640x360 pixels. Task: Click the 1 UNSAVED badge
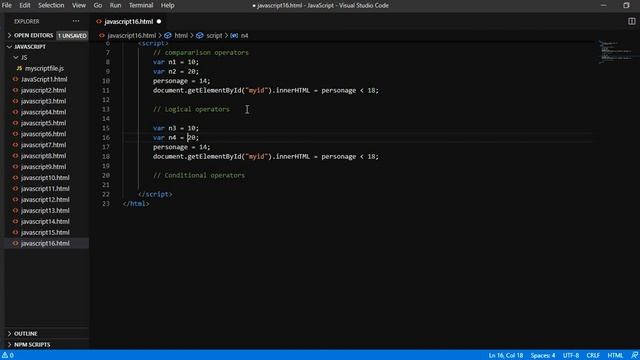72,36
